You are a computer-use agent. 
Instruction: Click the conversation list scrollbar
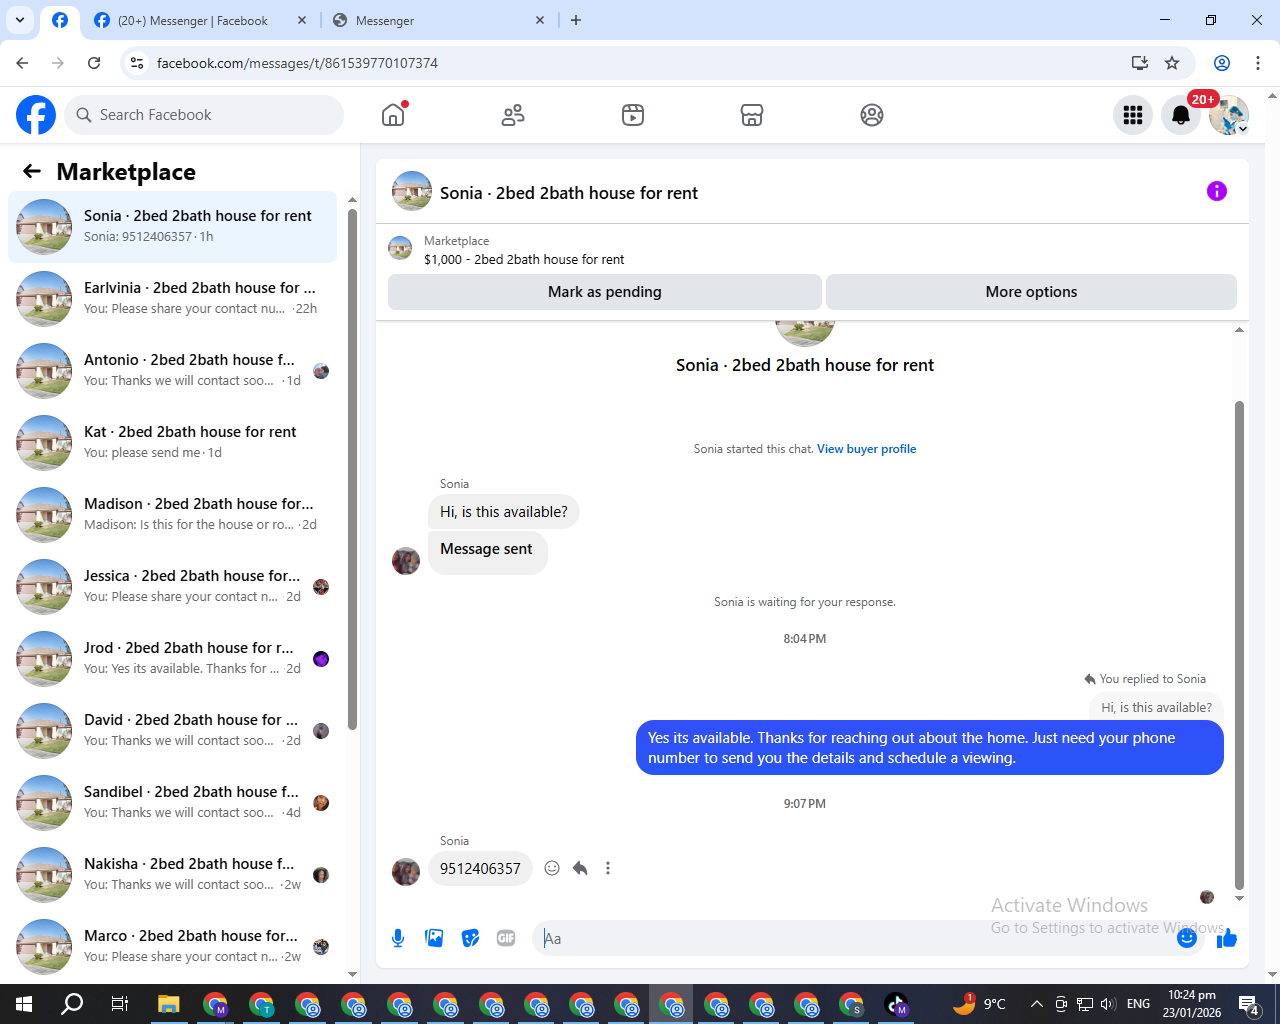point(352,470)
